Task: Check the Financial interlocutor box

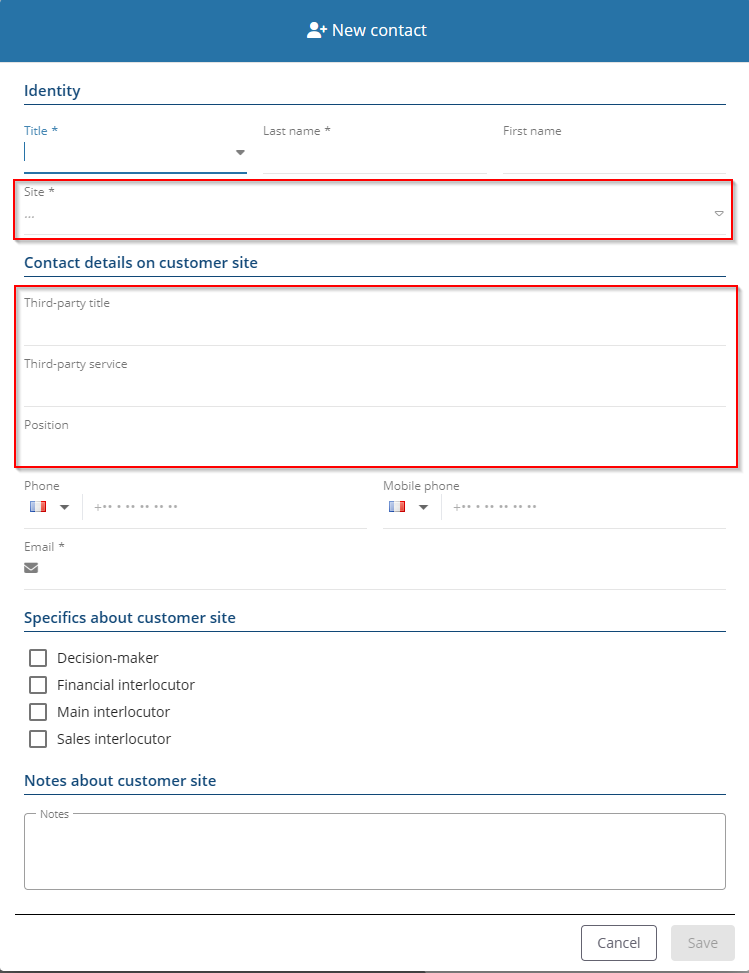Action: pyautogui.click(x=38, y=685)
